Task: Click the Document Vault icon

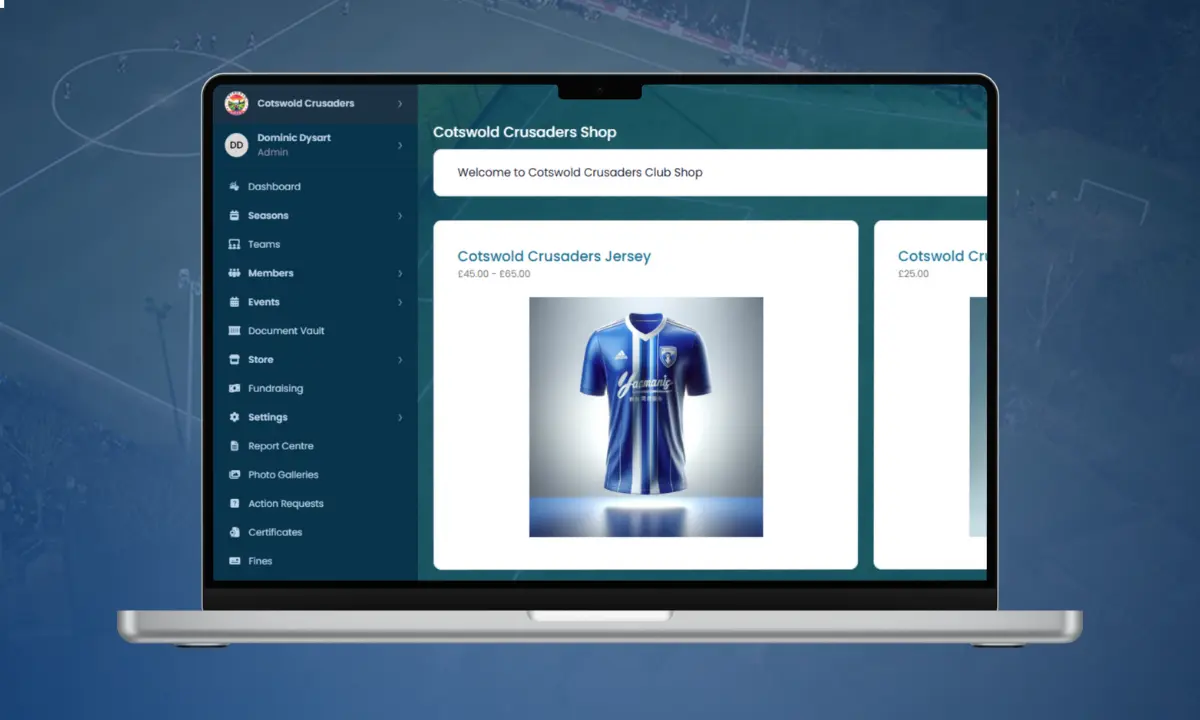Action: 234,331
